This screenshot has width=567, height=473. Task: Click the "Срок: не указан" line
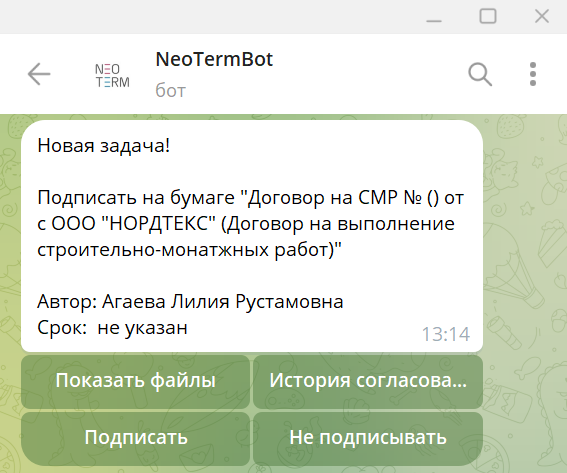click(x=112, y=328)
